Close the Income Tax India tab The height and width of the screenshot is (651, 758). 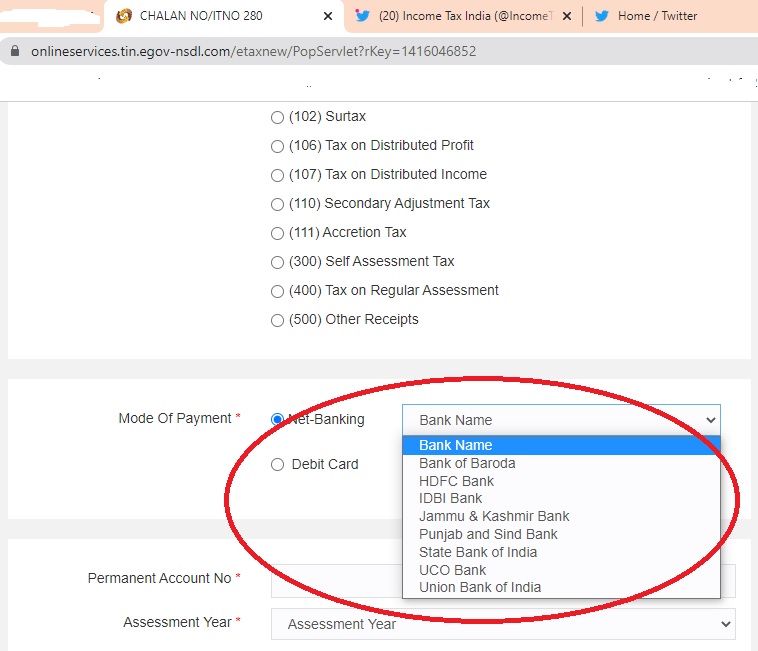(567, 16)
